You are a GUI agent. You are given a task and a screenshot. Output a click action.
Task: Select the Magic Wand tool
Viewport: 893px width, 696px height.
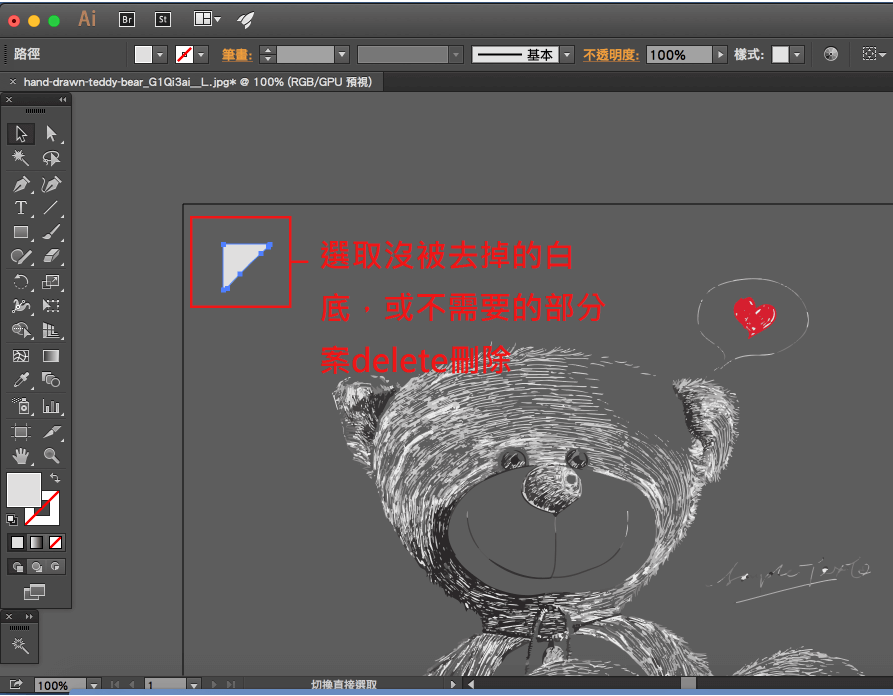point(20,158)
